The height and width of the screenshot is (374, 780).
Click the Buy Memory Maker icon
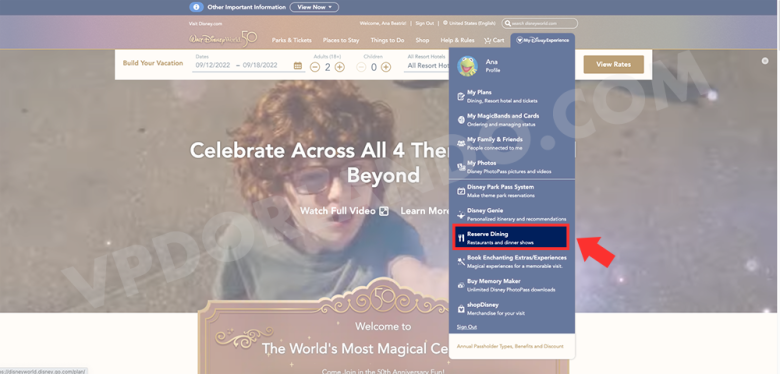click(x=461, y=285)
